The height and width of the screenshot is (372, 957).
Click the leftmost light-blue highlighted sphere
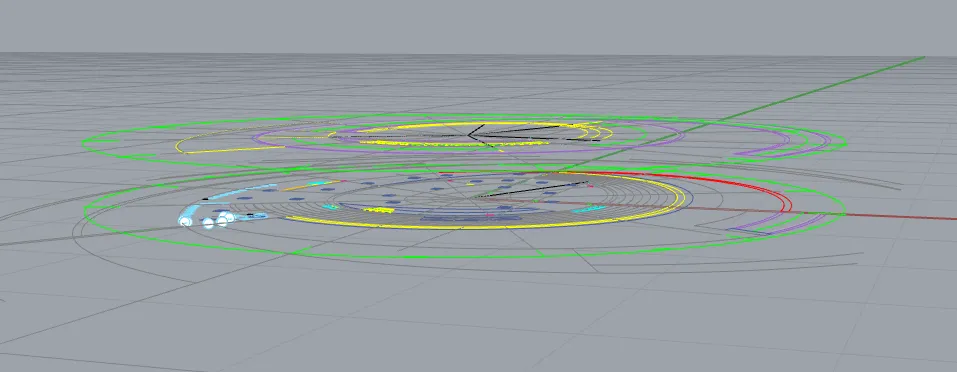pos(186,221)
